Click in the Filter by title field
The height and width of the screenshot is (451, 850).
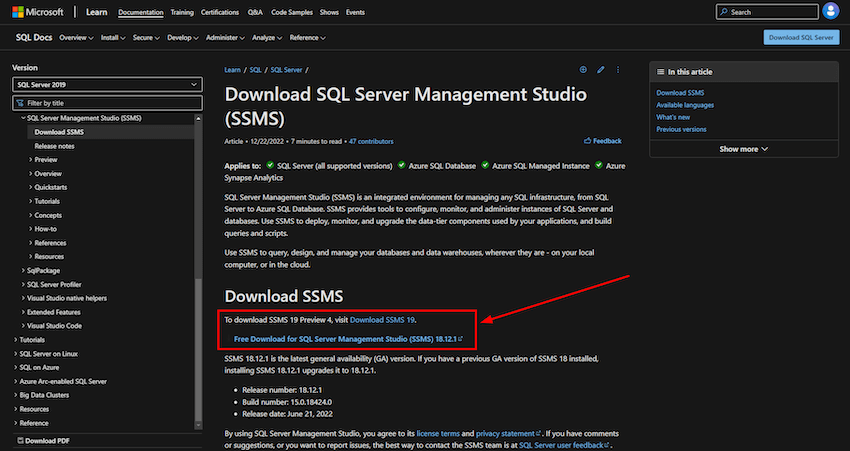[x=107, y=103]
